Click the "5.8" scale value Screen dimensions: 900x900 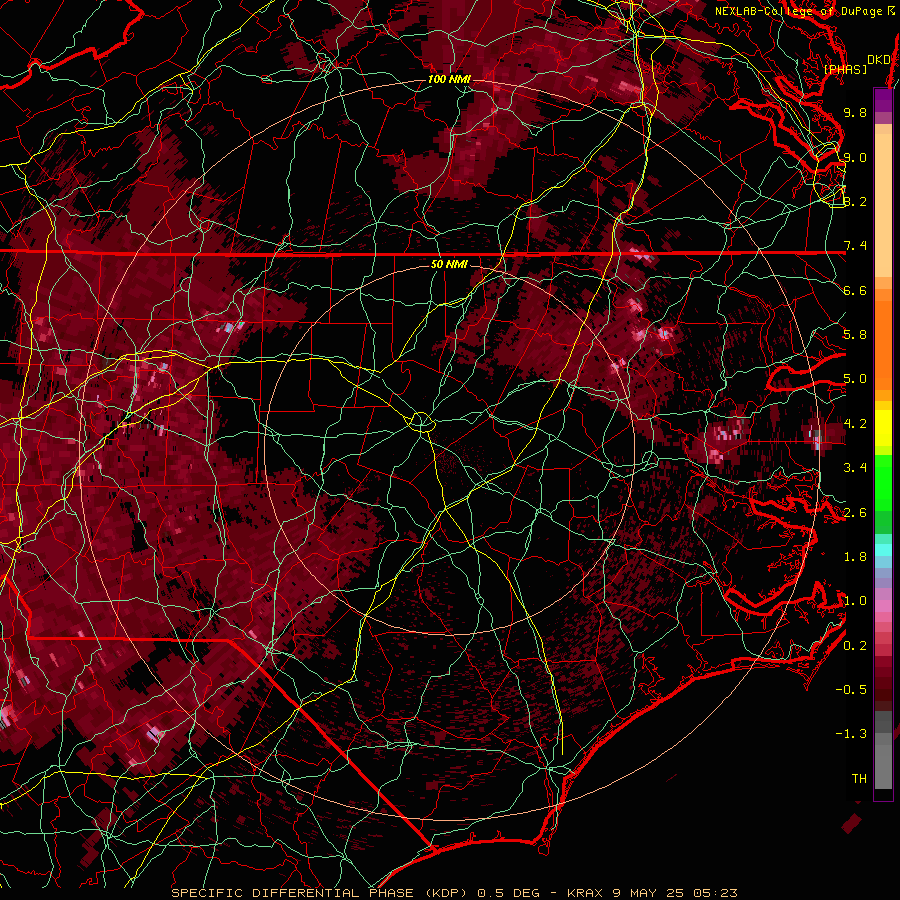coord(855,335)
